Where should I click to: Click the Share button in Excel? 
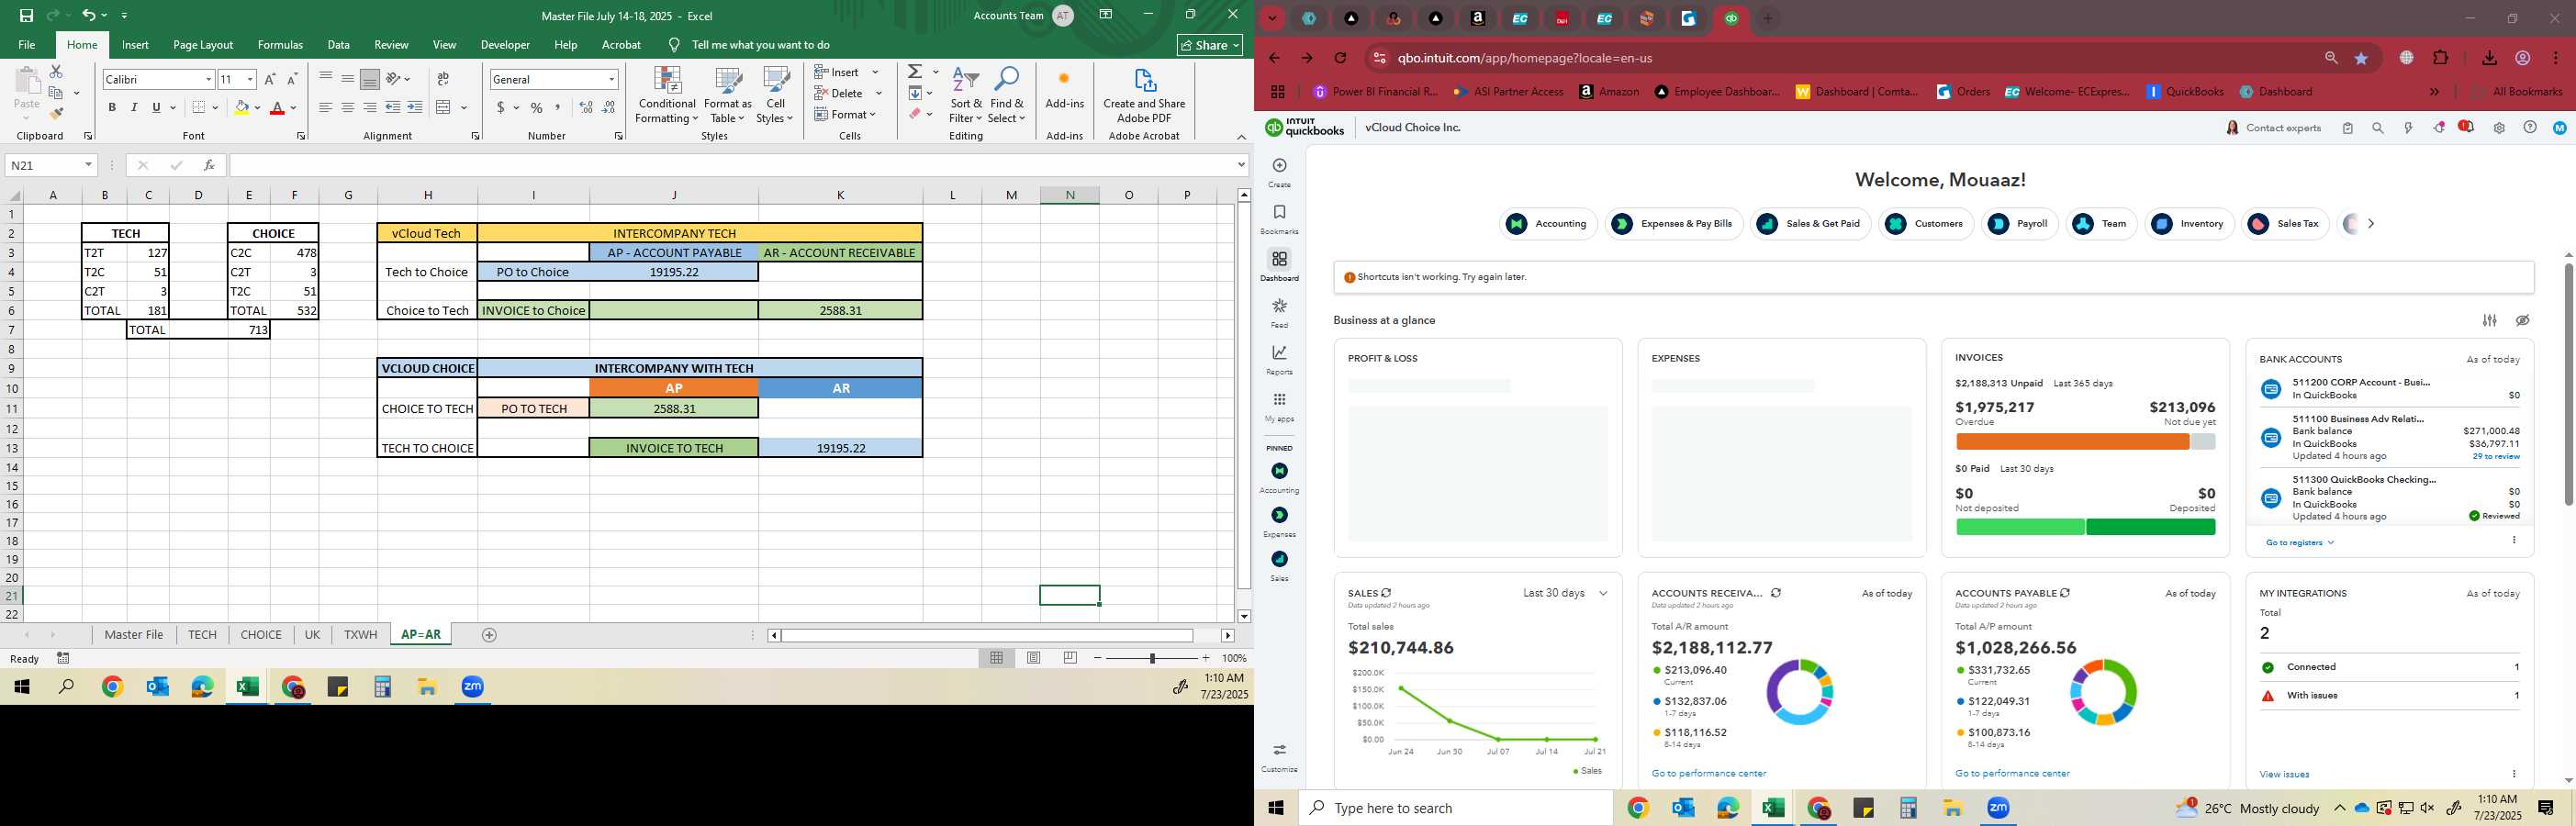click(1210, 45)
